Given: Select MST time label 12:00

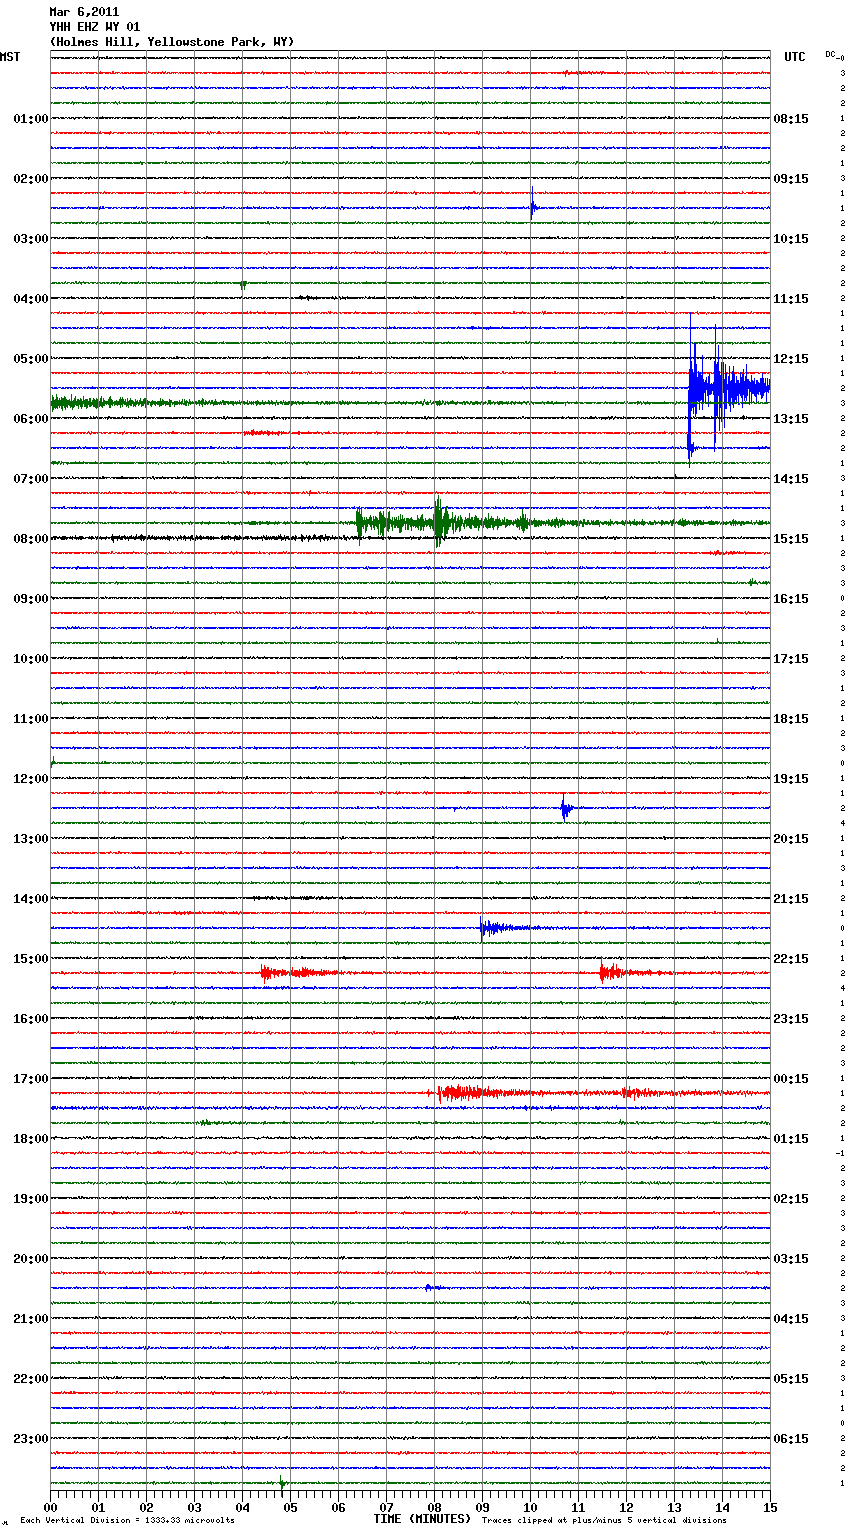Looking at the screenshot, I should tap(31, 779).
